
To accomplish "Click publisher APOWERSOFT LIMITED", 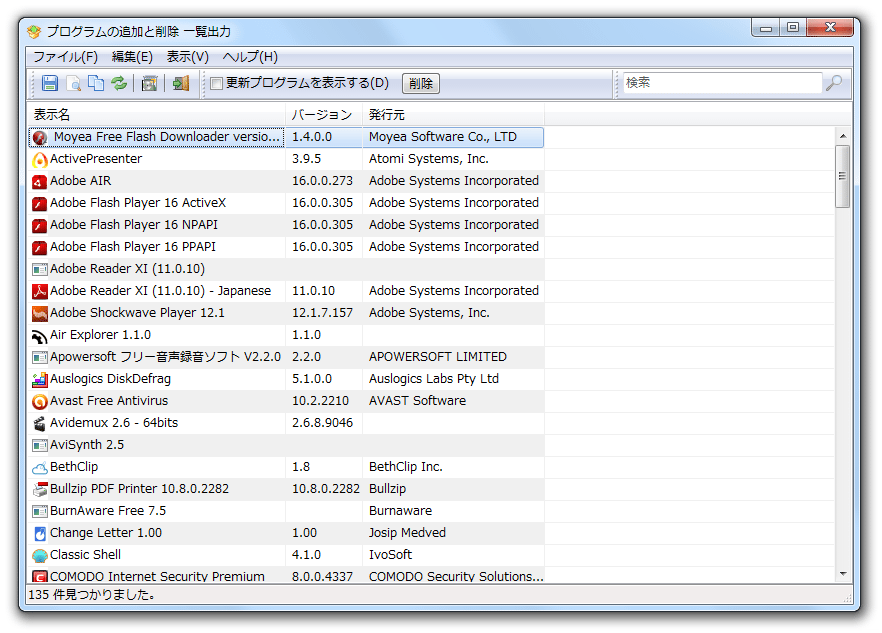I will [438, 357].
